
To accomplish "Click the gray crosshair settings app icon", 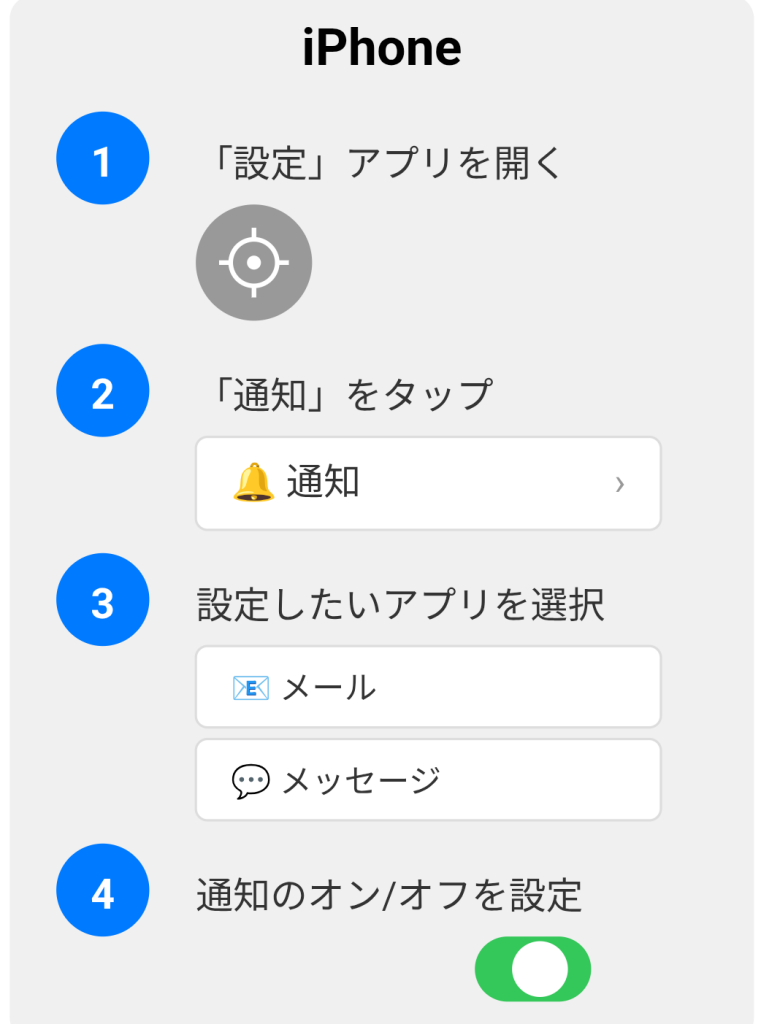I will point(254,263).
